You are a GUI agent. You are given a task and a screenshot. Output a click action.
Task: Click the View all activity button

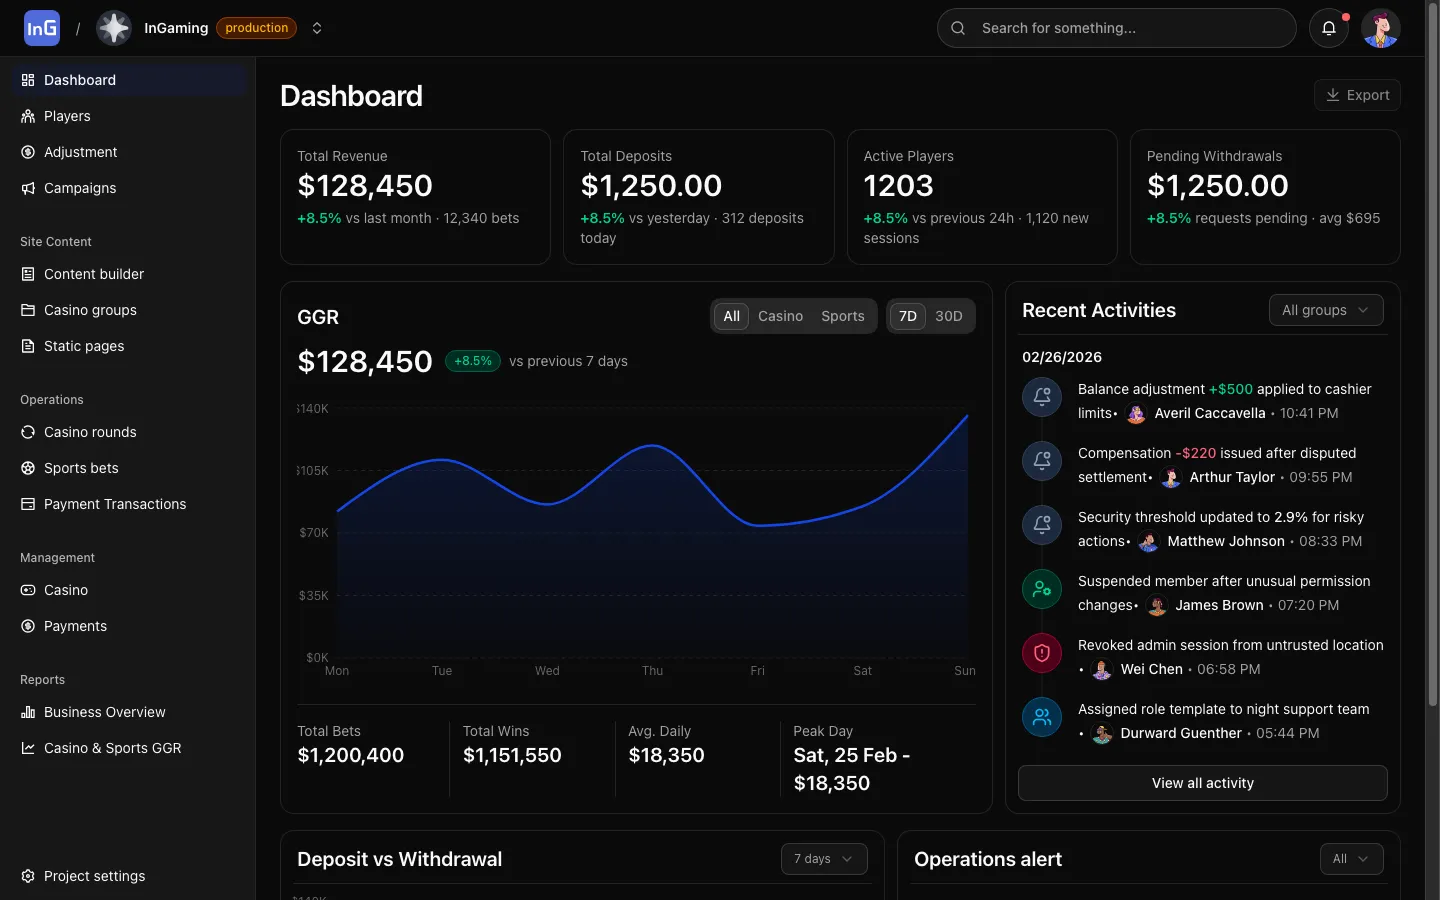pyautogui.click(x=1202, y=783)
